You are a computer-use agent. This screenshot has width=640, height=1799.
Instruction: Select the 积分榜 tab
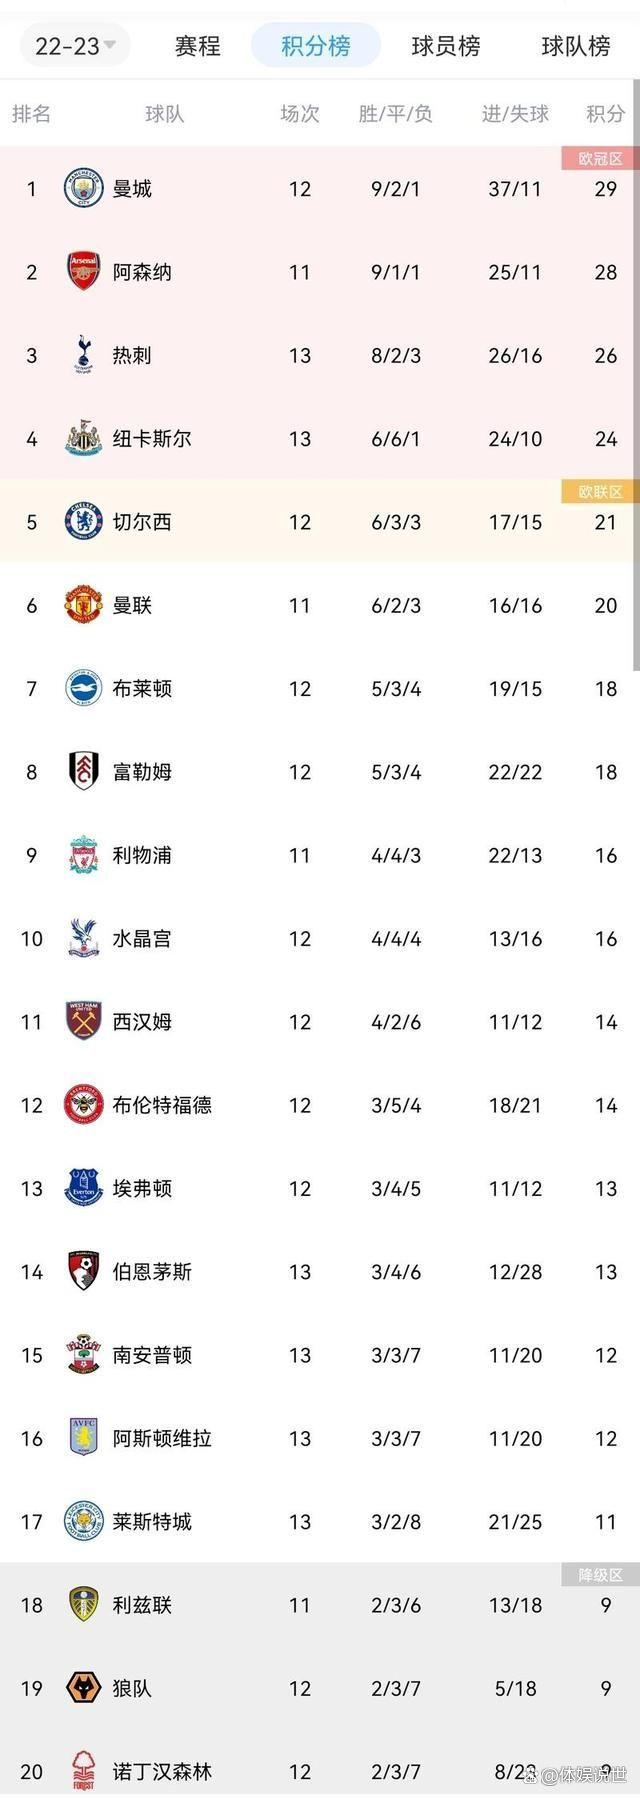(315, 46)
